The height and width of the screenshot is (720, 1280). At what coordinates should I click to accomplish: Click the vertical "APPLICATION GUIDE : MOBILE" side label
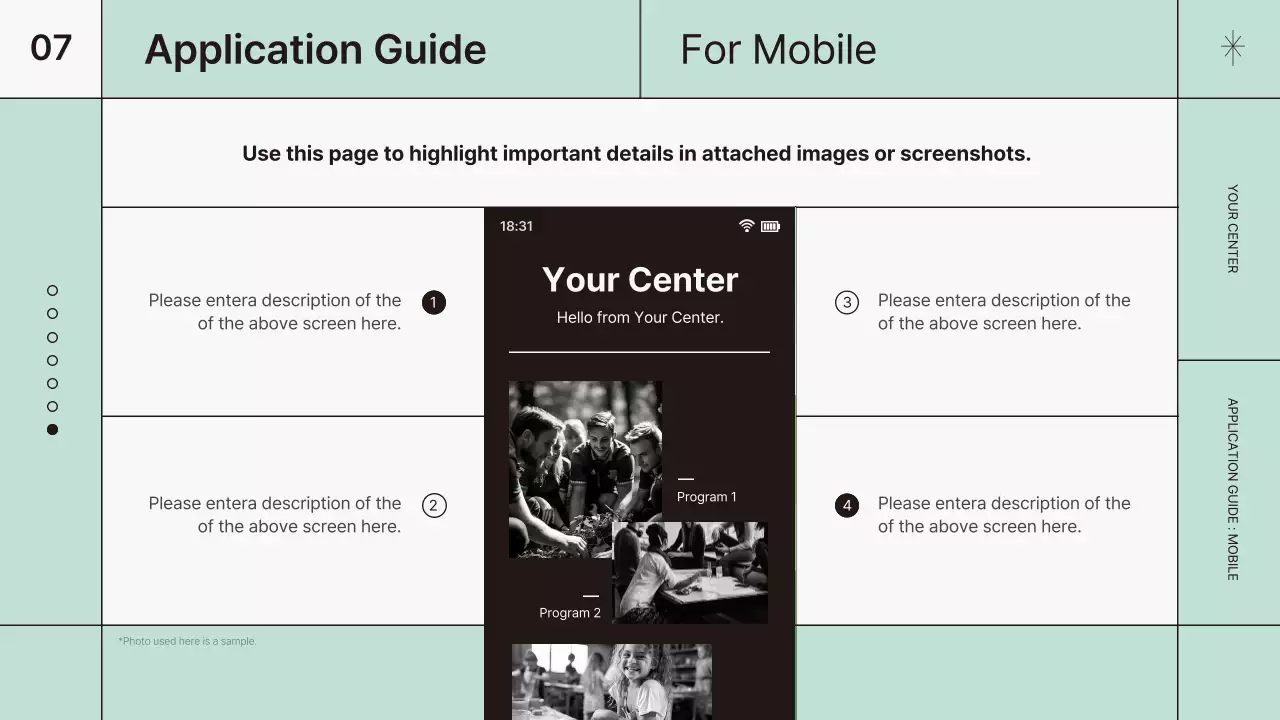point(1232,489)
